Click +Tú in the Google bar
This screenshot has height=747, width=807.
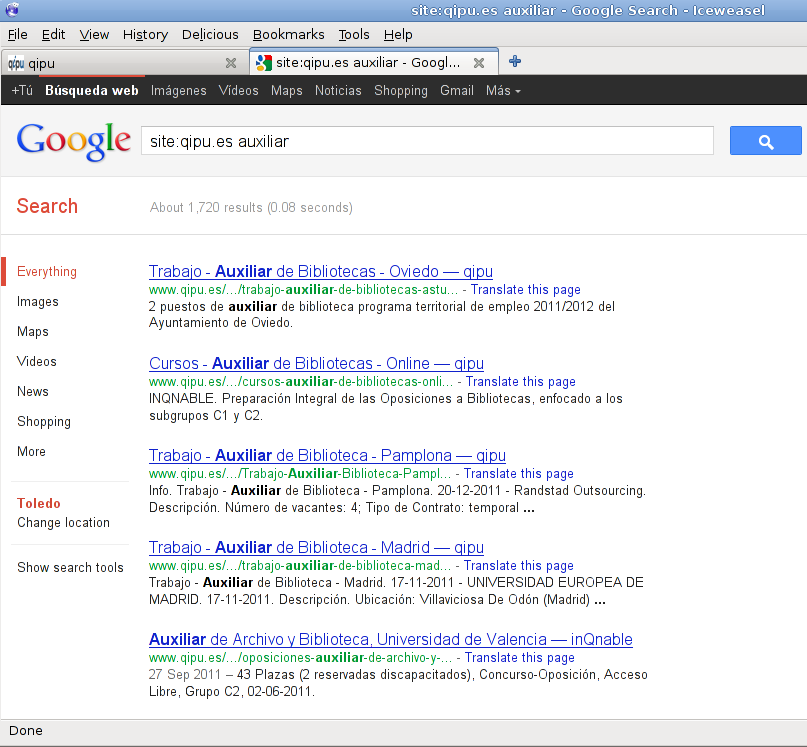[22, 91]
